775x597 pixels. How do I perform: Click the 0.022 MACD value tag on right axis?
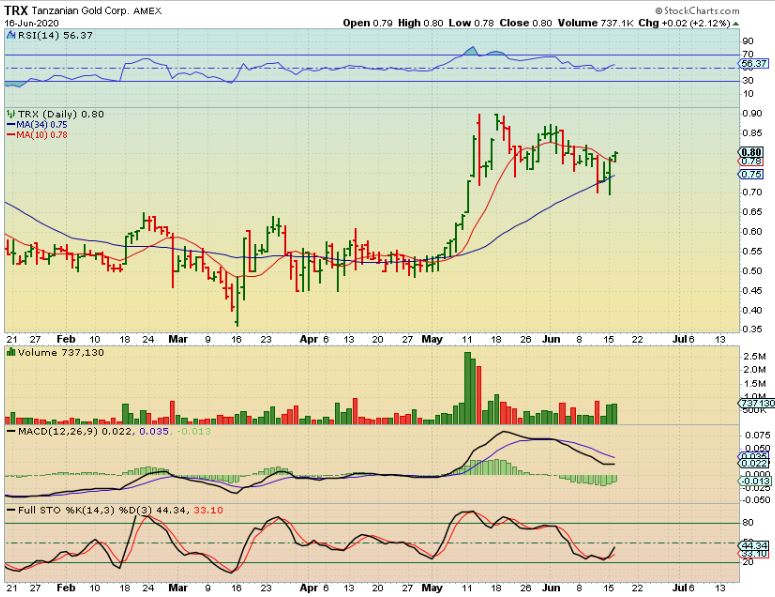(754, 463)
